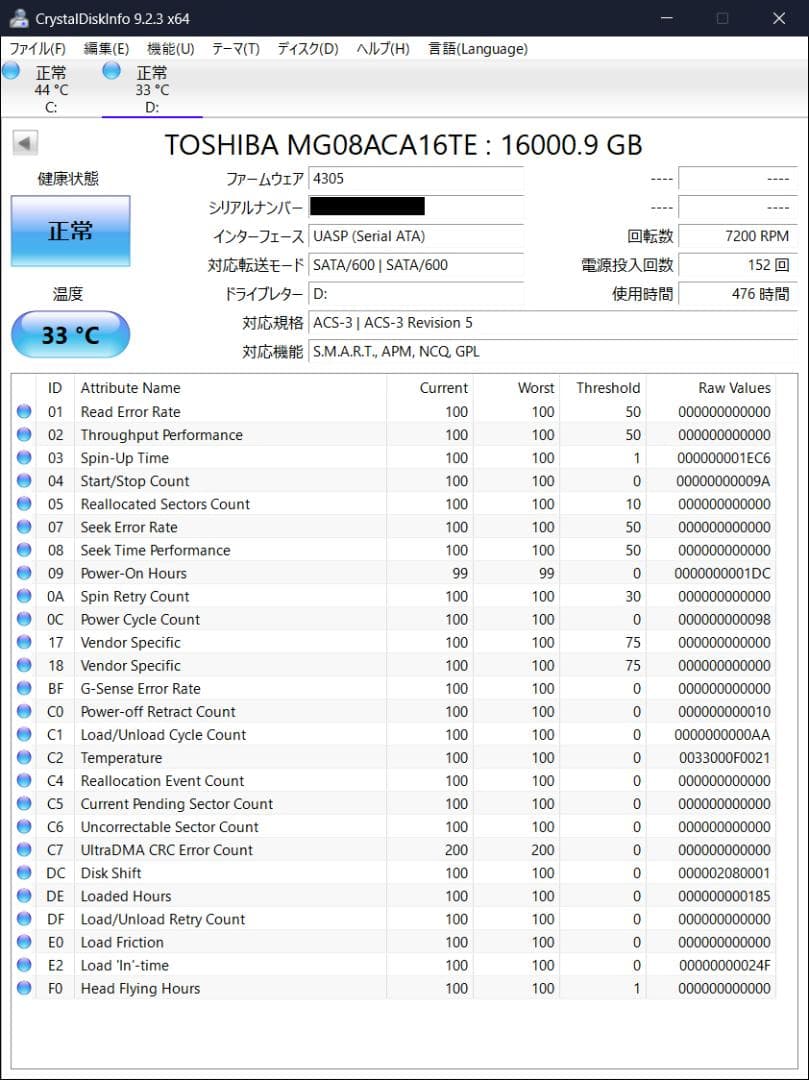Click the blue dot next to Power-On Hours
Screen dimensions: 809x1080
23,573
